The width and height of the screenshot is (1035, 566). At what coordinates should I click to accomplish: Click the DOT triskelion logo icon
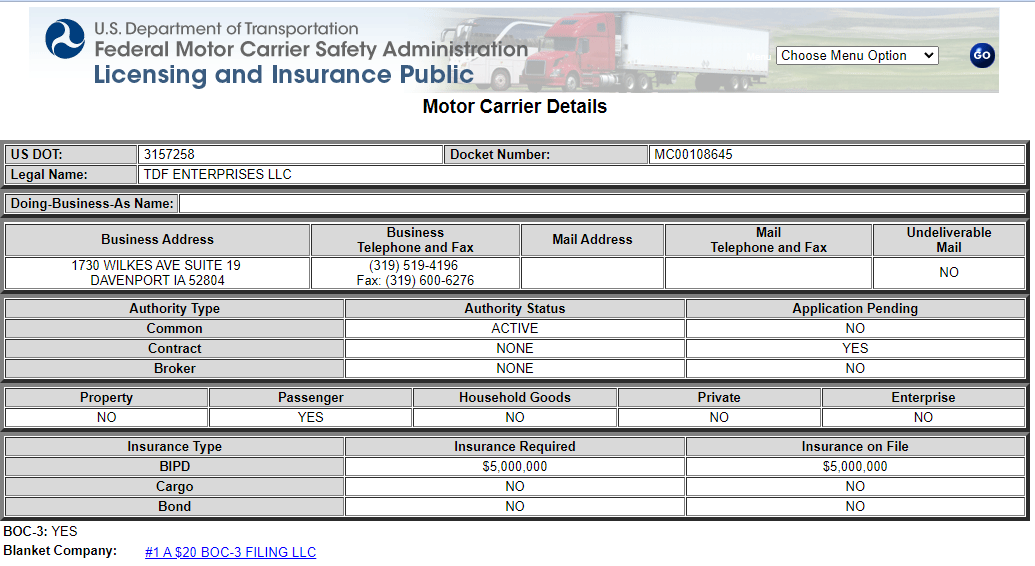click(x=65, y=39)
